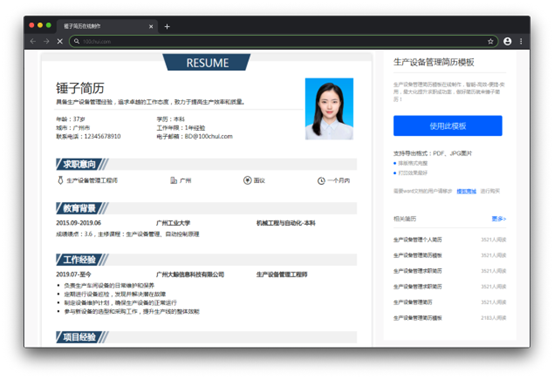Expand related resumes with 更多 link
This screenshot has height=379, width=554.
pos(499,219)
